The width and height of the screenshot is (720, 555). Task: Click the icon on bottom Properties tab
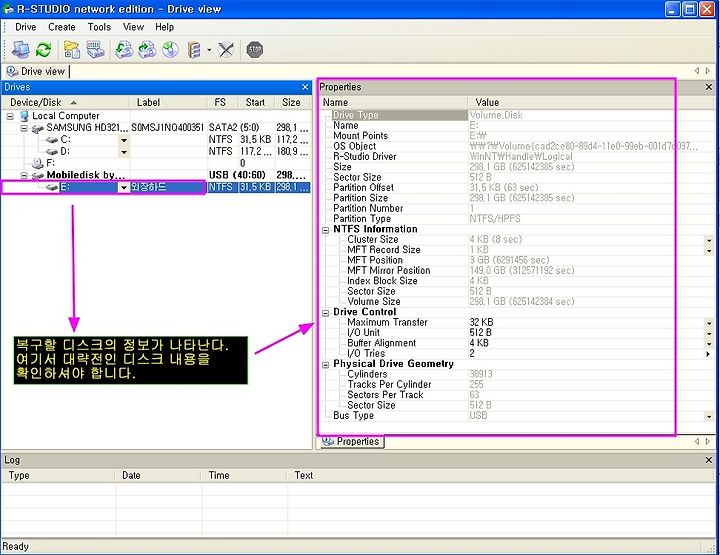click(x=328, y=442)
